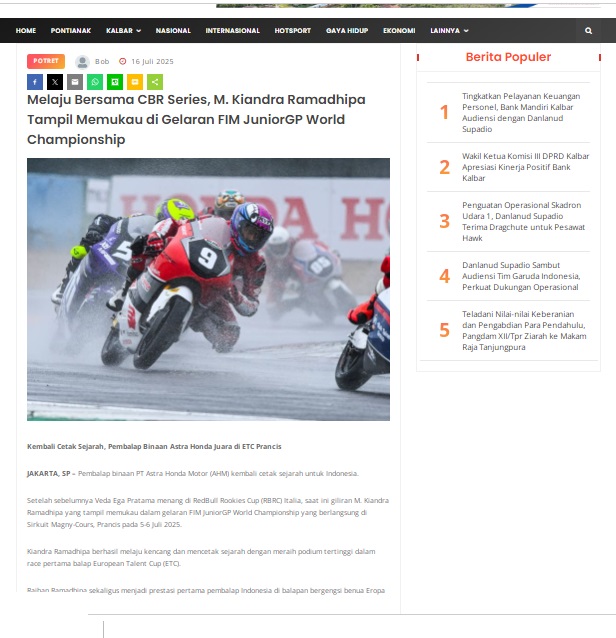Click subheading Kembali Cetak Sejarah, Pembalap Binaan

[x=154, y=446]
